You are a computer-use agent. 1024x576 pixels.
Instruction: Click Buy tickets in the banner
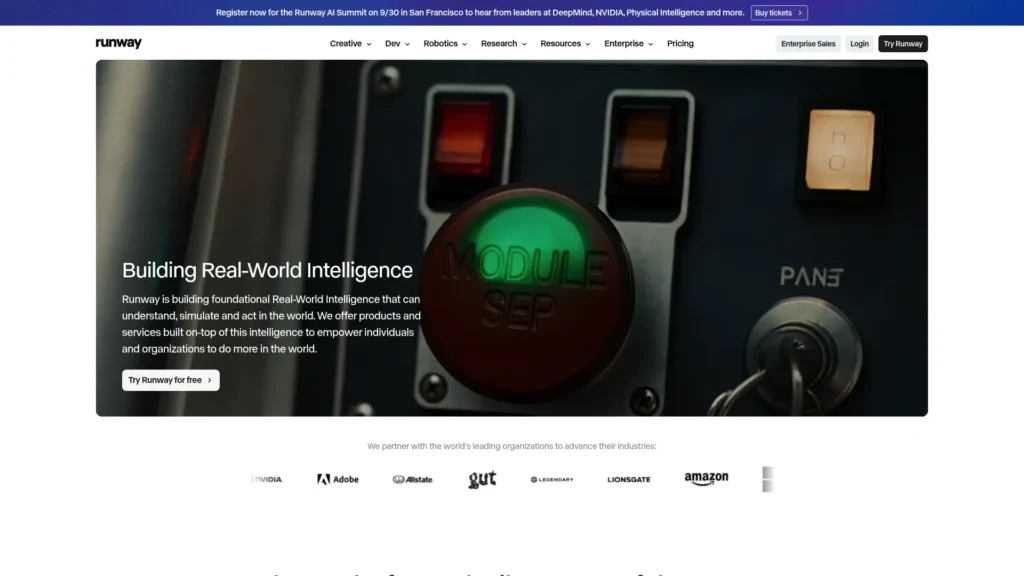point(778,12)
